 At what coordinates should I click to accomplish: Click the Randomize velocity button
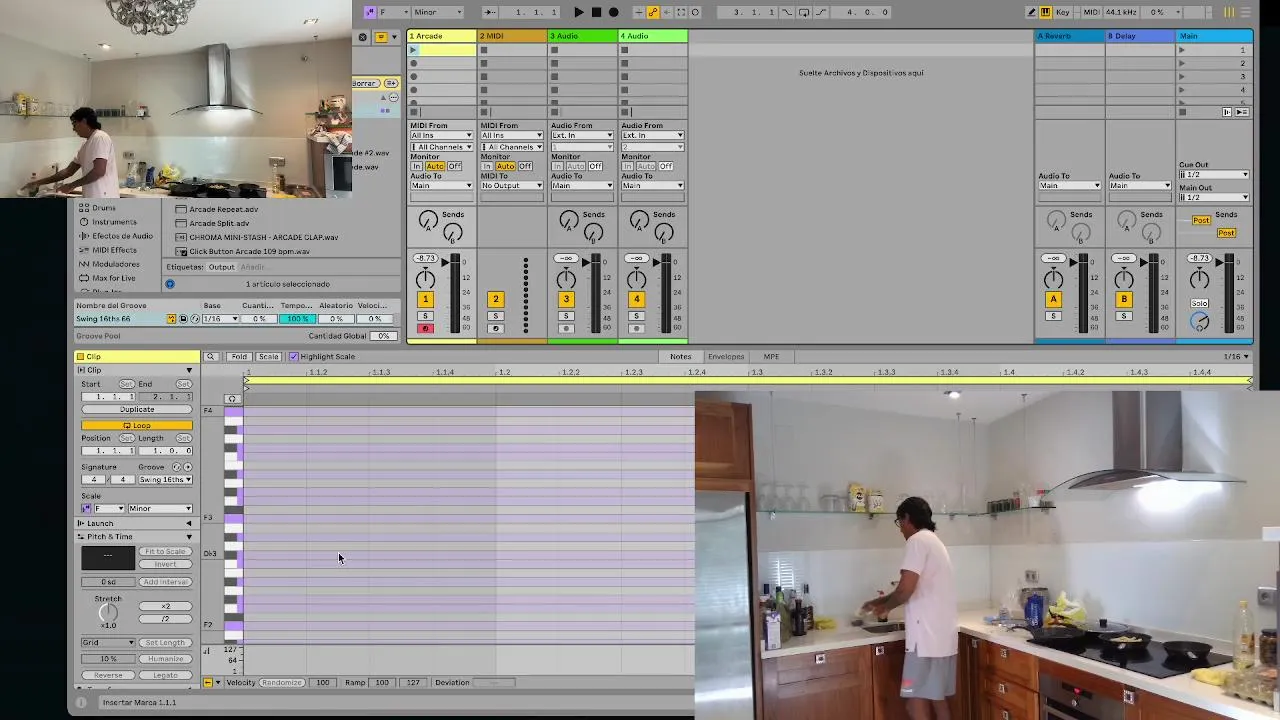(x=281, y=683)
